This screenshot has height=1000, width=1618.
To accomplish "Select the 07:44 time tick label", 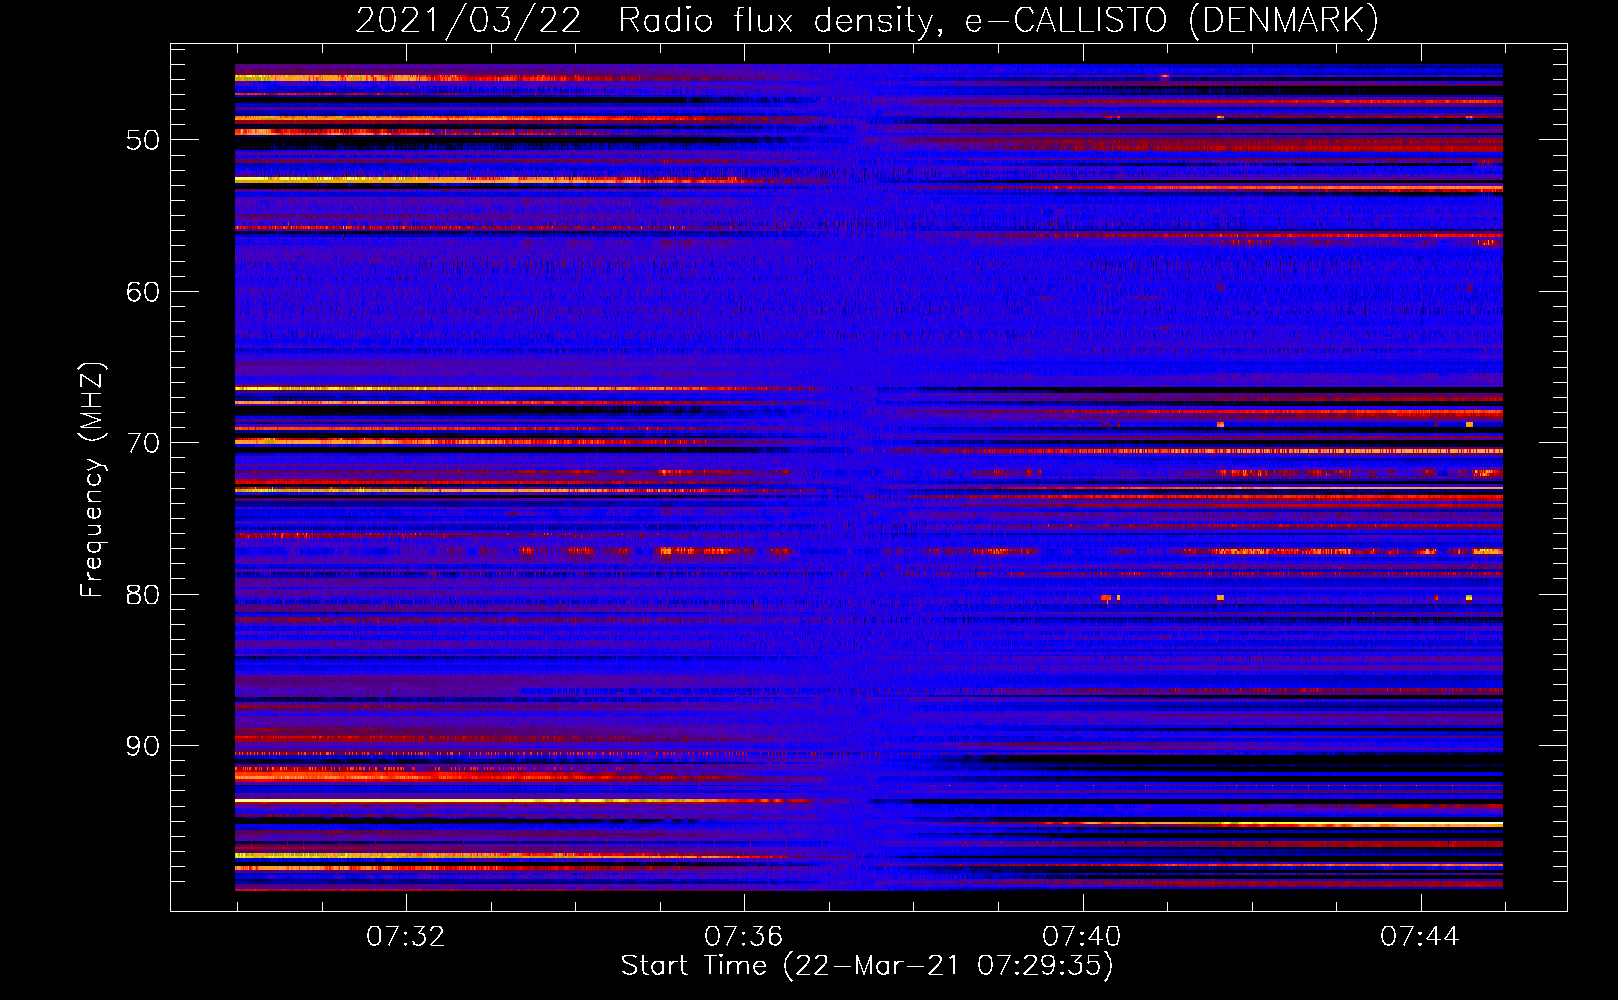I will [x=1419, y=937].
